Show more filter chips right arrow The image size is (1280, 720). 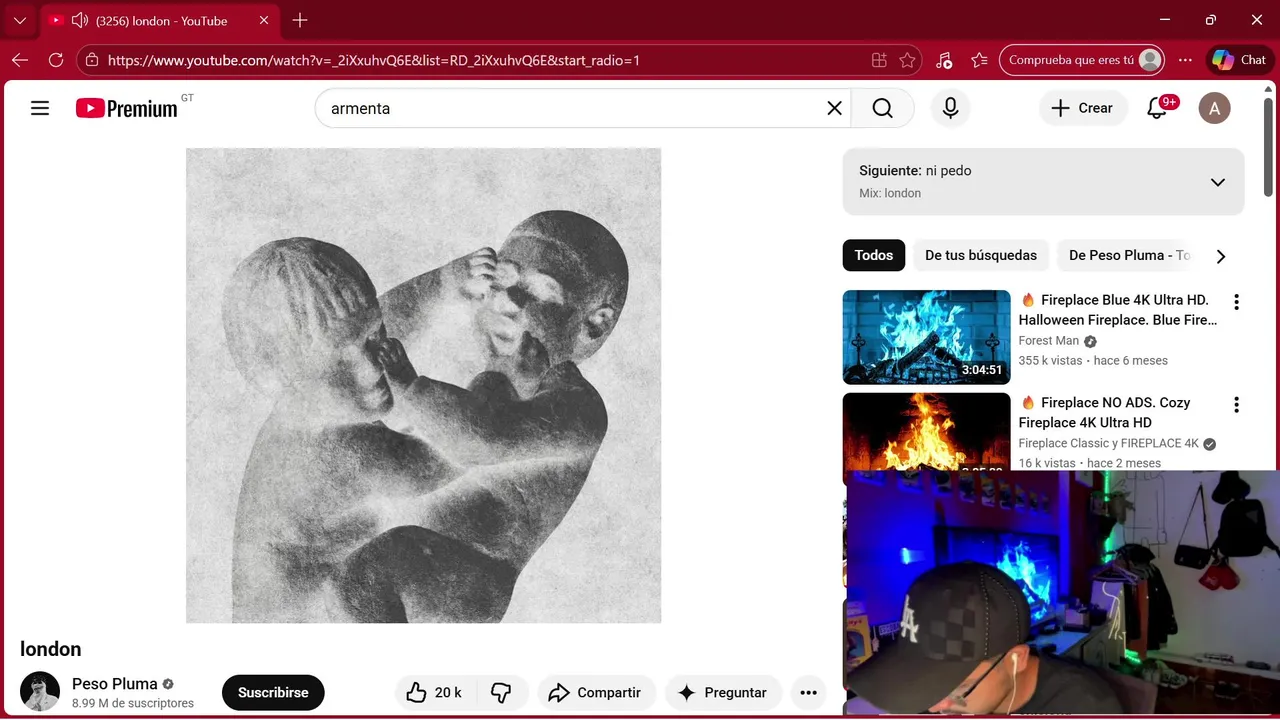[x=1220, y=256]
